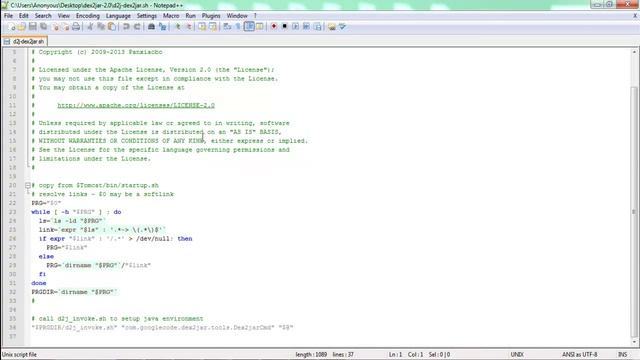Click the last toolbar icon with checkmark

(x=342, y=27)
